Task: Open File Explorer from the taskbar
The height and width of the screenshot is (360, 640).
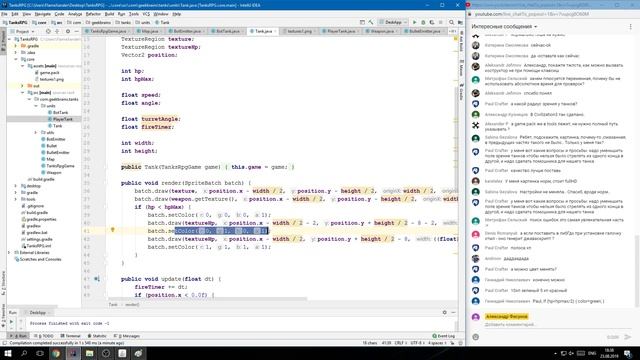Action: pos(89,353)
